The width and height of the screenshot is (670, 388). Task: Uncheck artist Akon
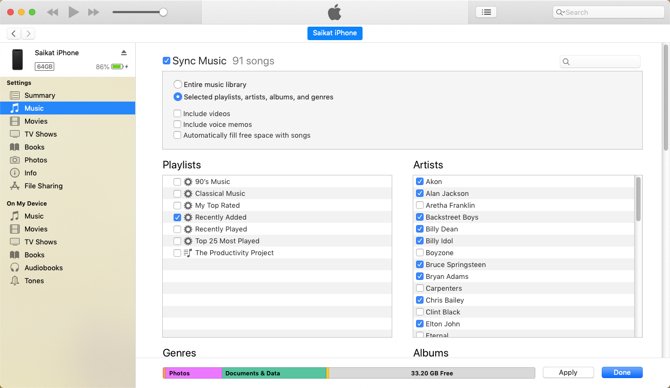[420, 182]
